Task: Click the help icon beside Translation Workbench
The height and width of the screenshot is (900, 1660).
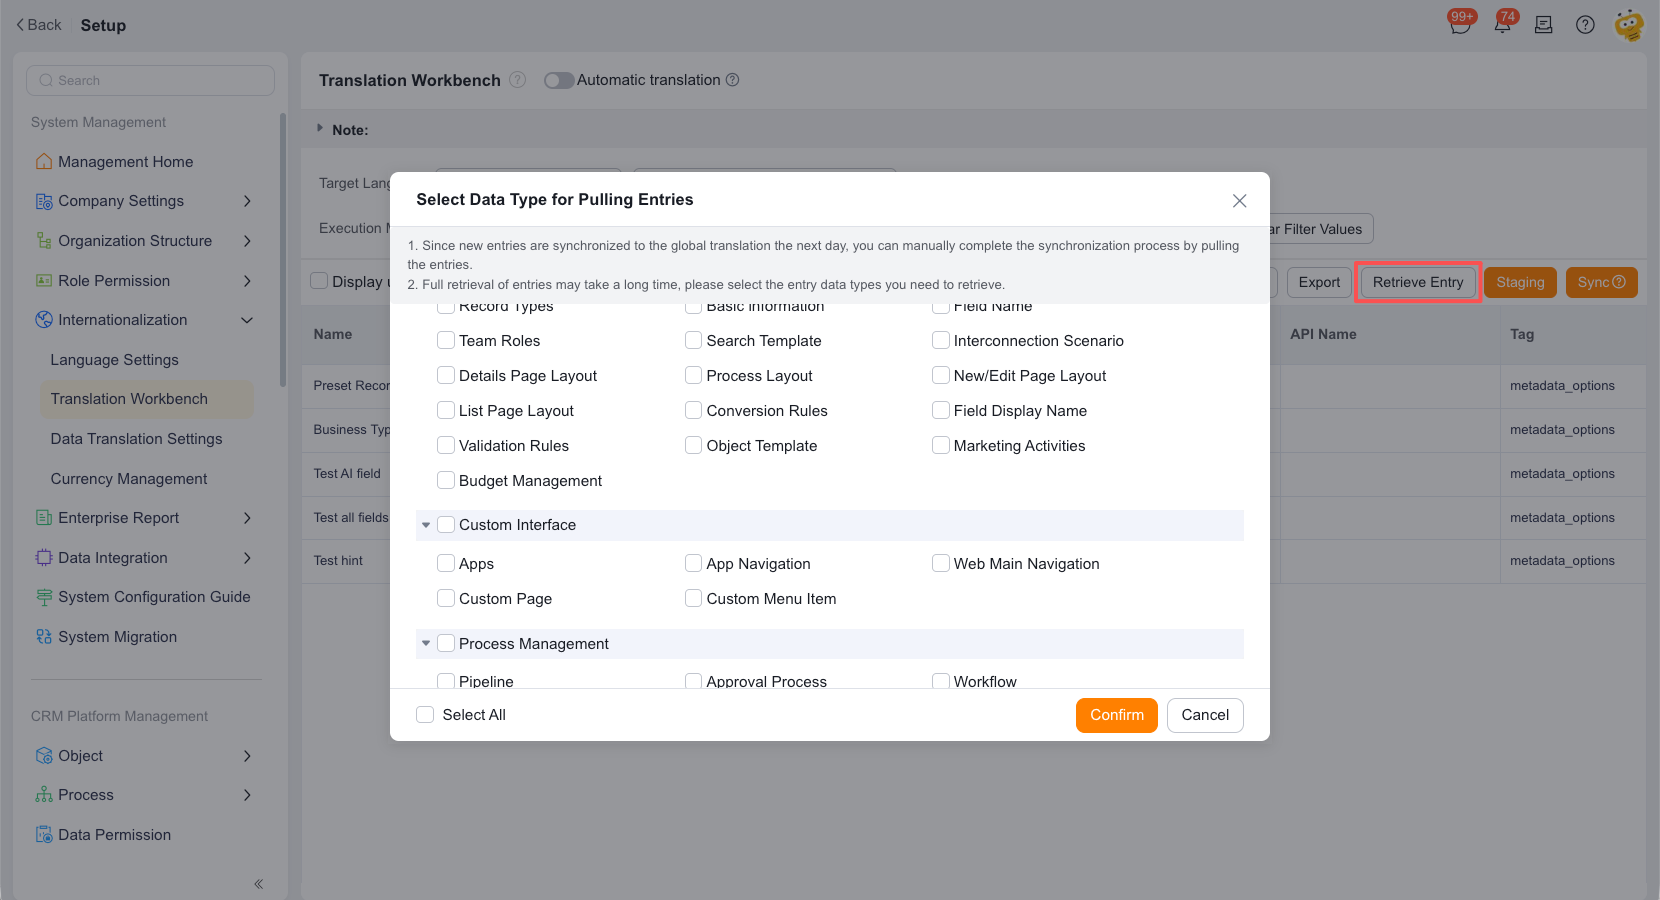Action: [x=517, y=80]
